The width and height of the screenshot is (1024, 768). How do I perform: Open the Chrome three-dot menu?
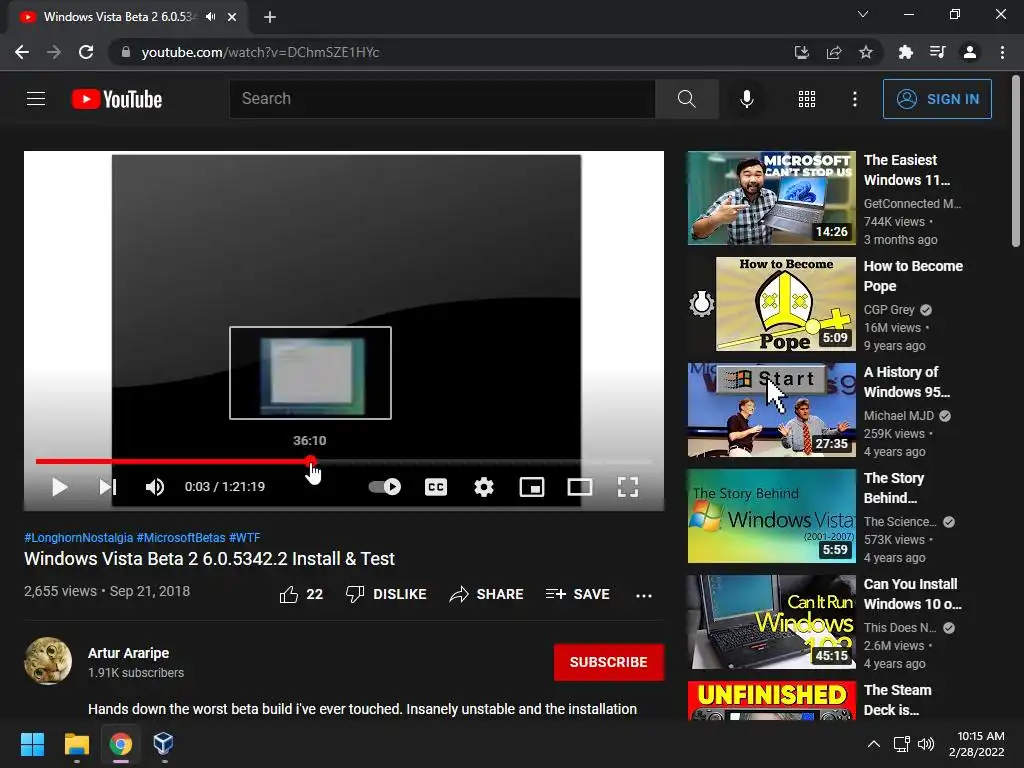click(1002, 52)
